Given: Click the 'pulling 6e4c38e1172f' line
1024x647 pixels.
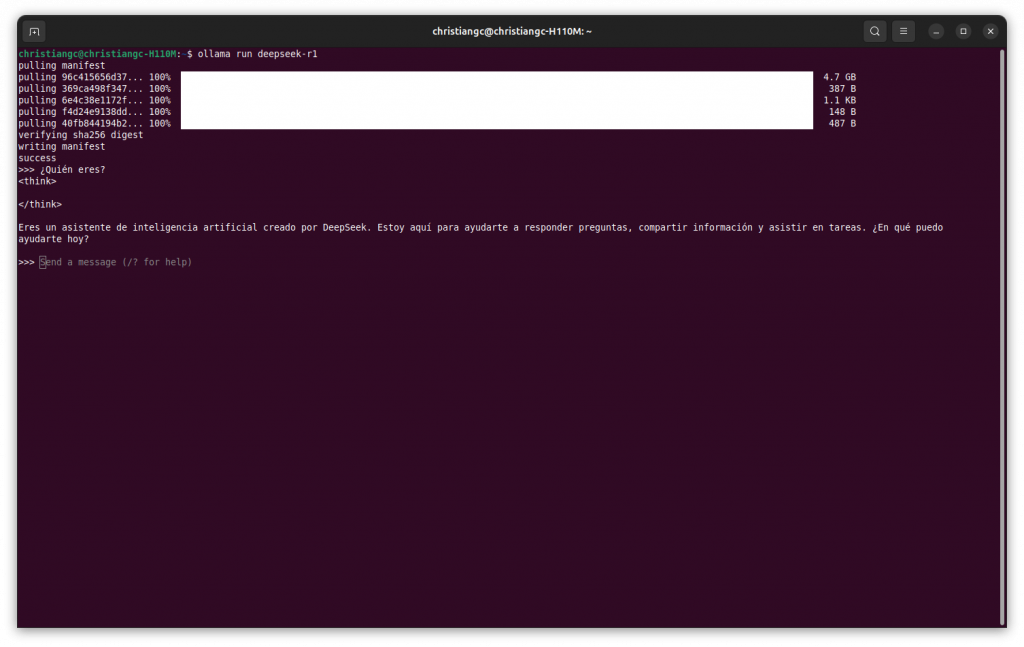Looking at the screenshot, I should 94,101.
